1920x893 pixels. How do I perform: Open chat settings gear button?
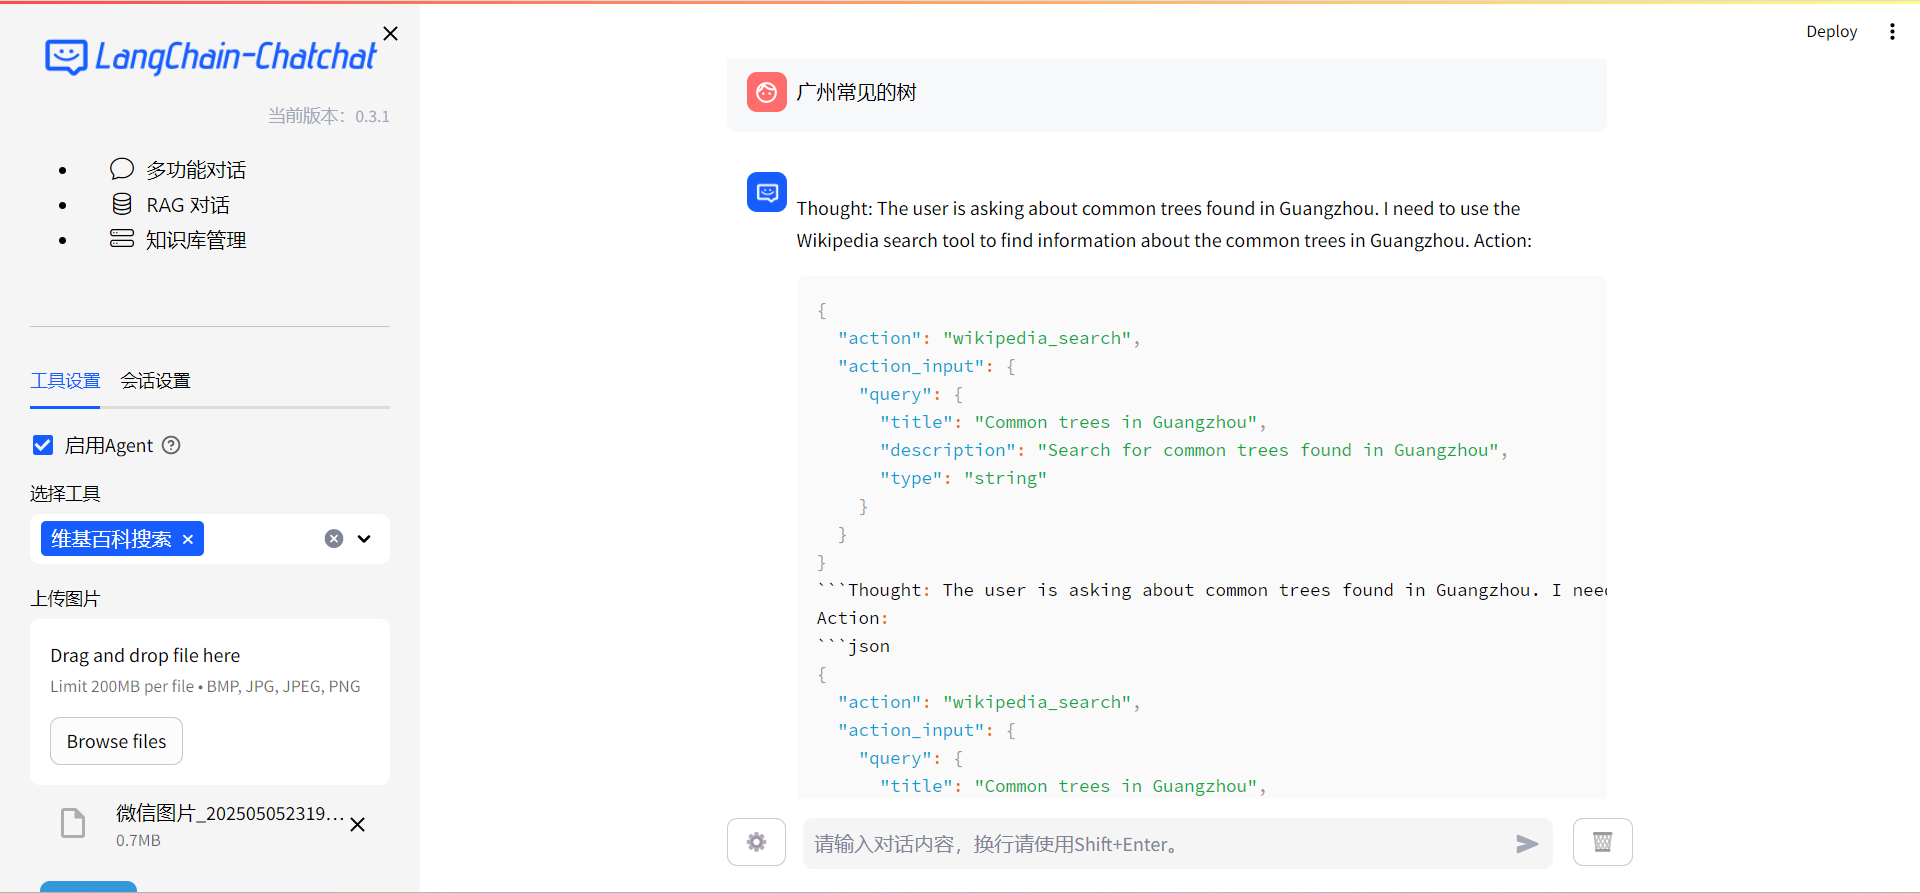coord(756,842)
